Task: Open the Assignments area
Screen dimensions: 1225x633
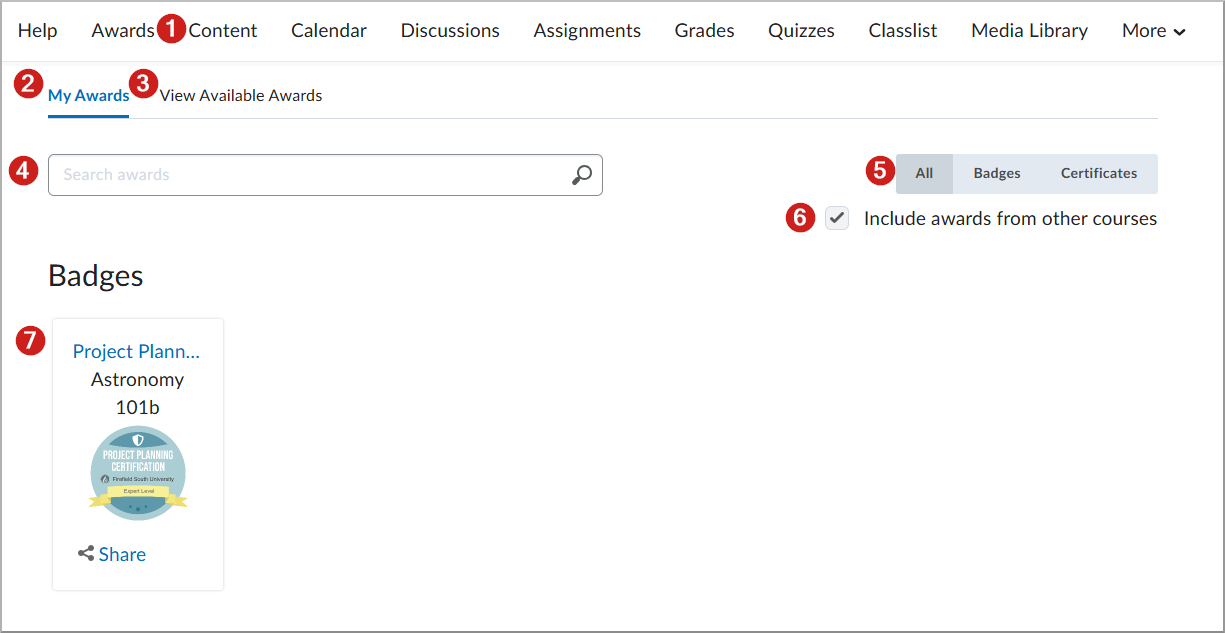Action: pos(587,30)
